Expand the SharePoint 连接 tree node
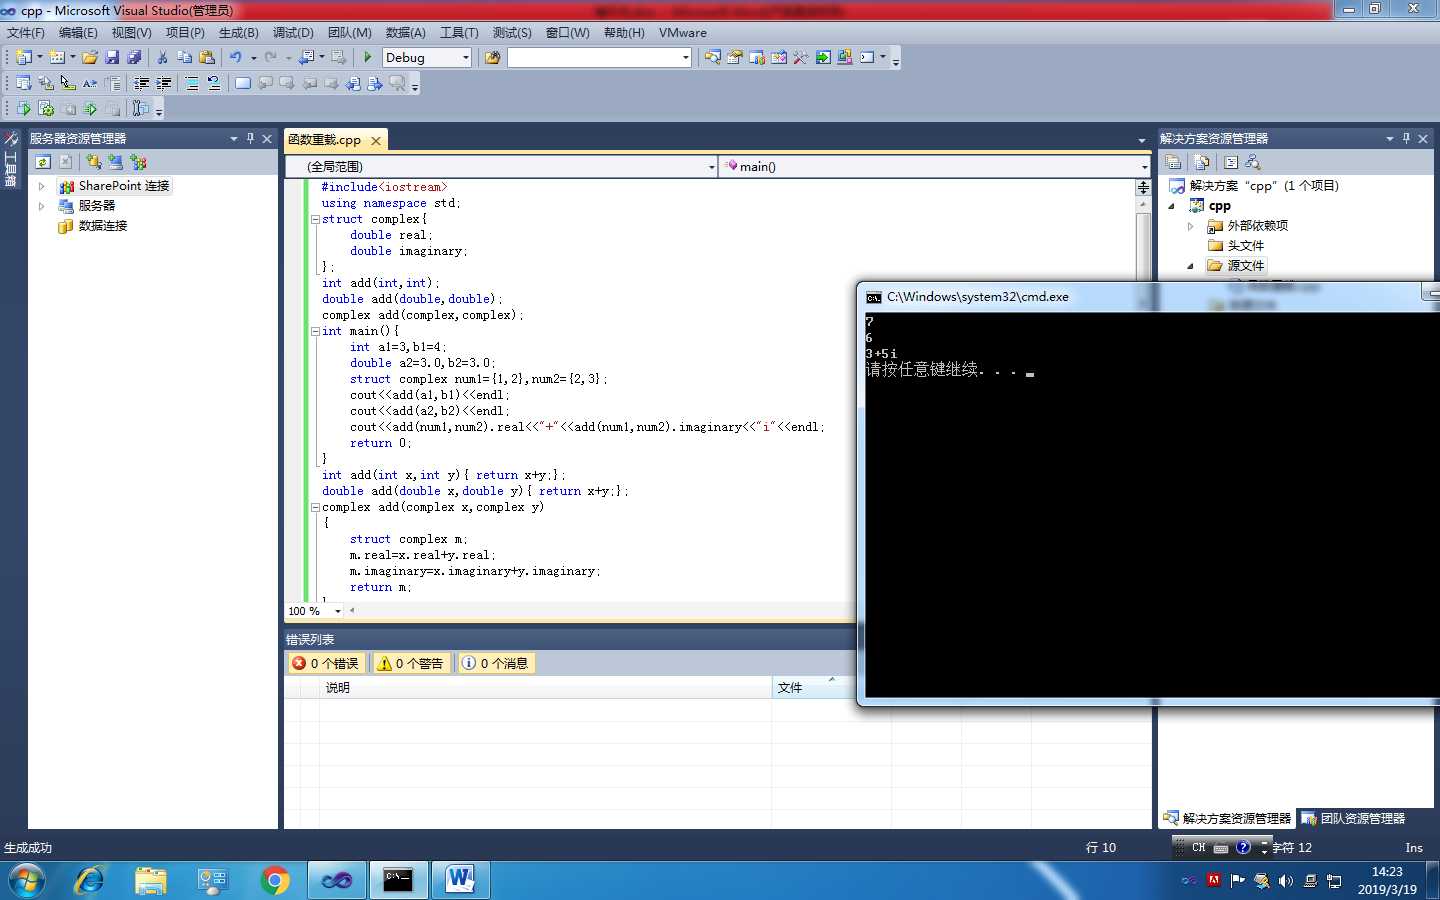Screen dimensions: 1440x900 tap(41, 186)
